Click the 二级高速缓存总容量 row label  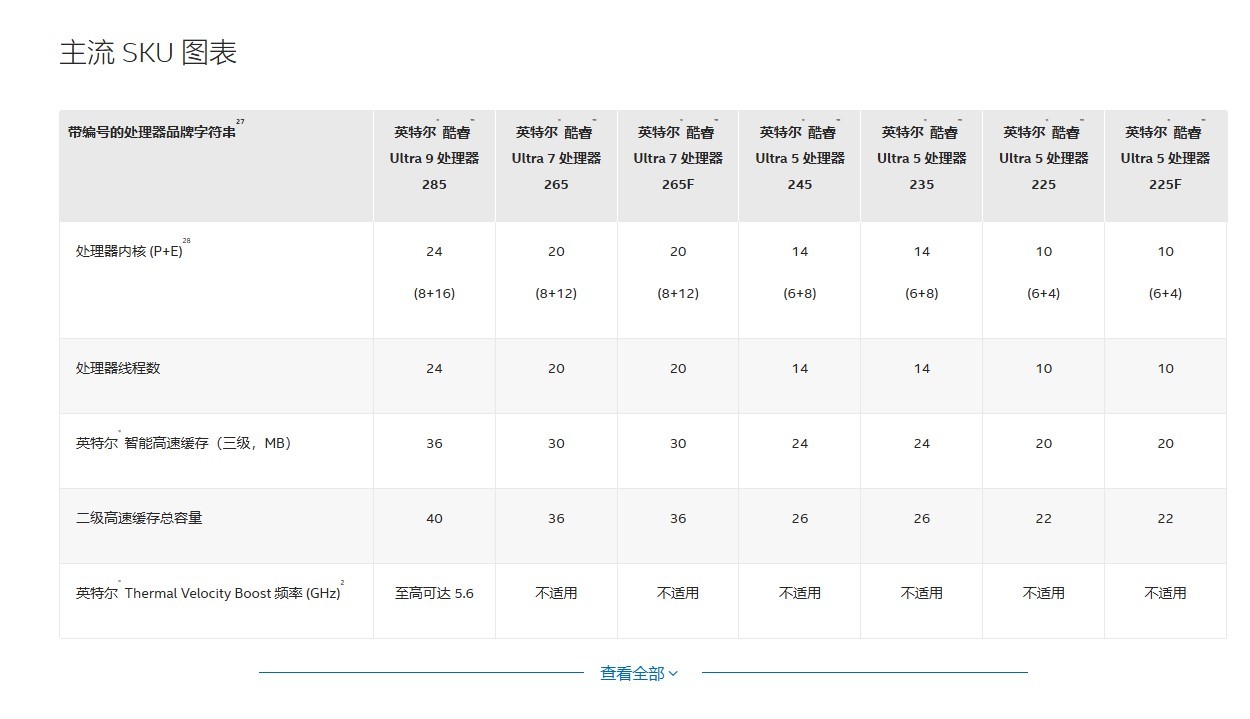(x=139, y=518)
